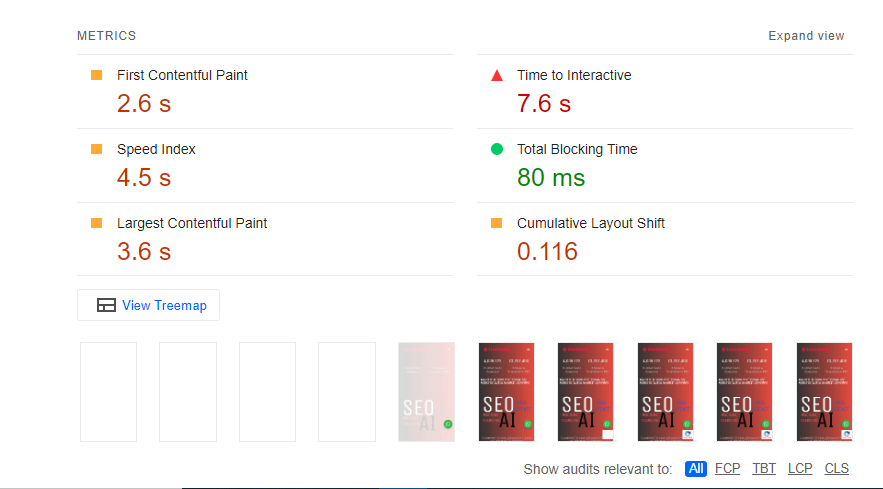Click the METRICS section heading
The image size is (883, 489).
tap(106, 35)
